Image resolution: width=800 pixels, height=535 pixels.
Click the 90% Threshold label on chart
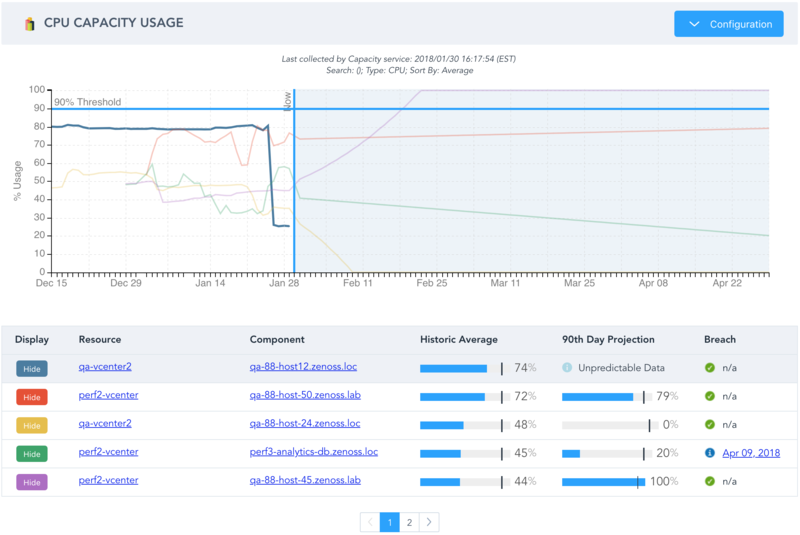pyautogui.click(x=88, y=102)
